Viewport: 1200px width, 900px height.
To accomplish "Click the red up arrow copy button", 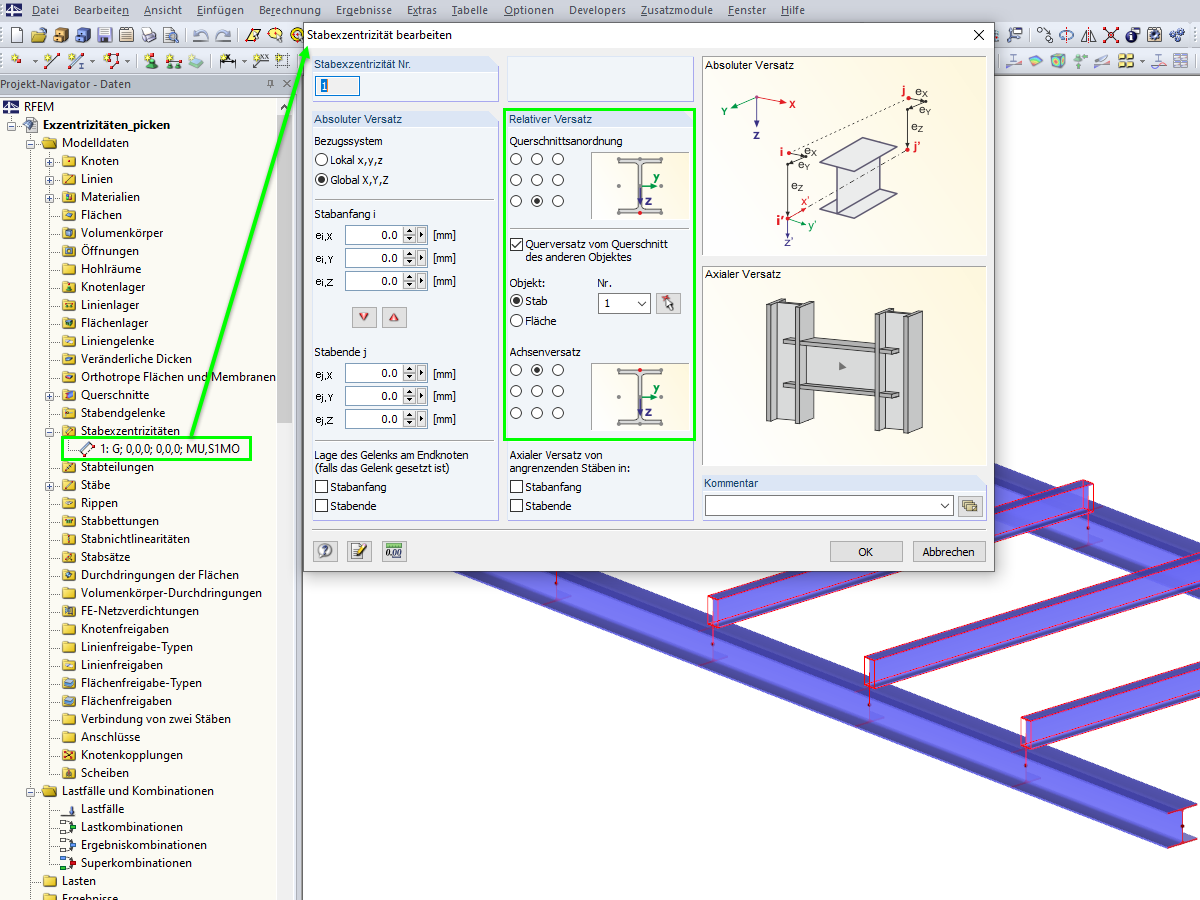I will (394, 317).
